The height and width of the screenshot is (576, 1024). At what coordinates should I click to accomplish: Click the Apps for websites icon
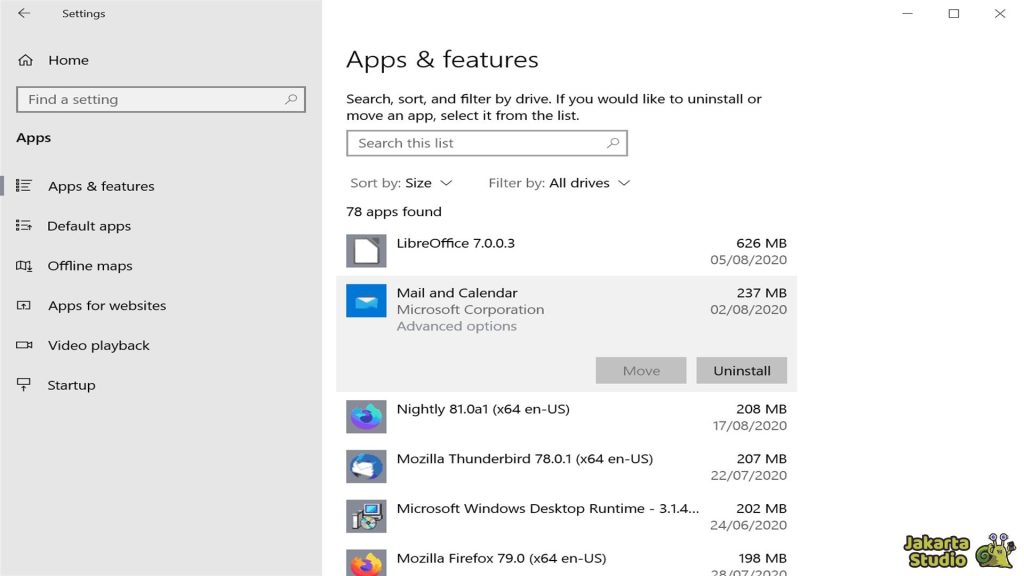pyautogui.click(x=22, y=306)
